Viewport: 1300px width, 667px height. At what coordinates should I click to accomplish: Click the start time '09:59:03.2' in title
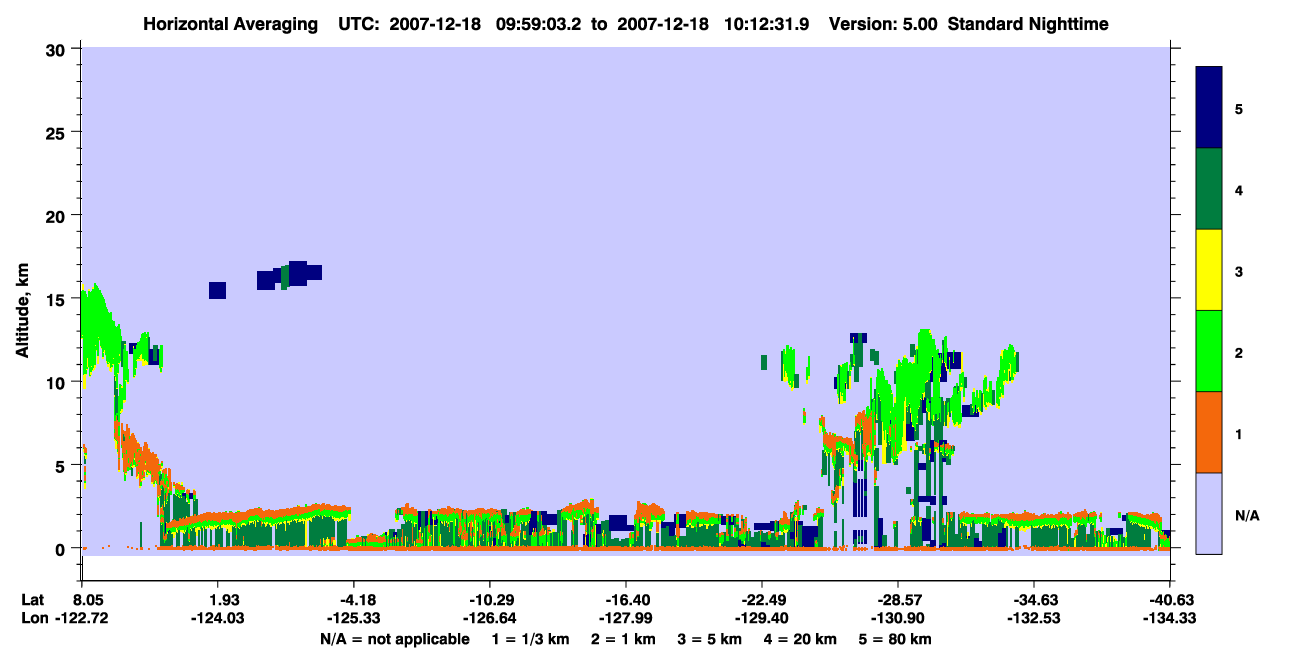[540, 23]
